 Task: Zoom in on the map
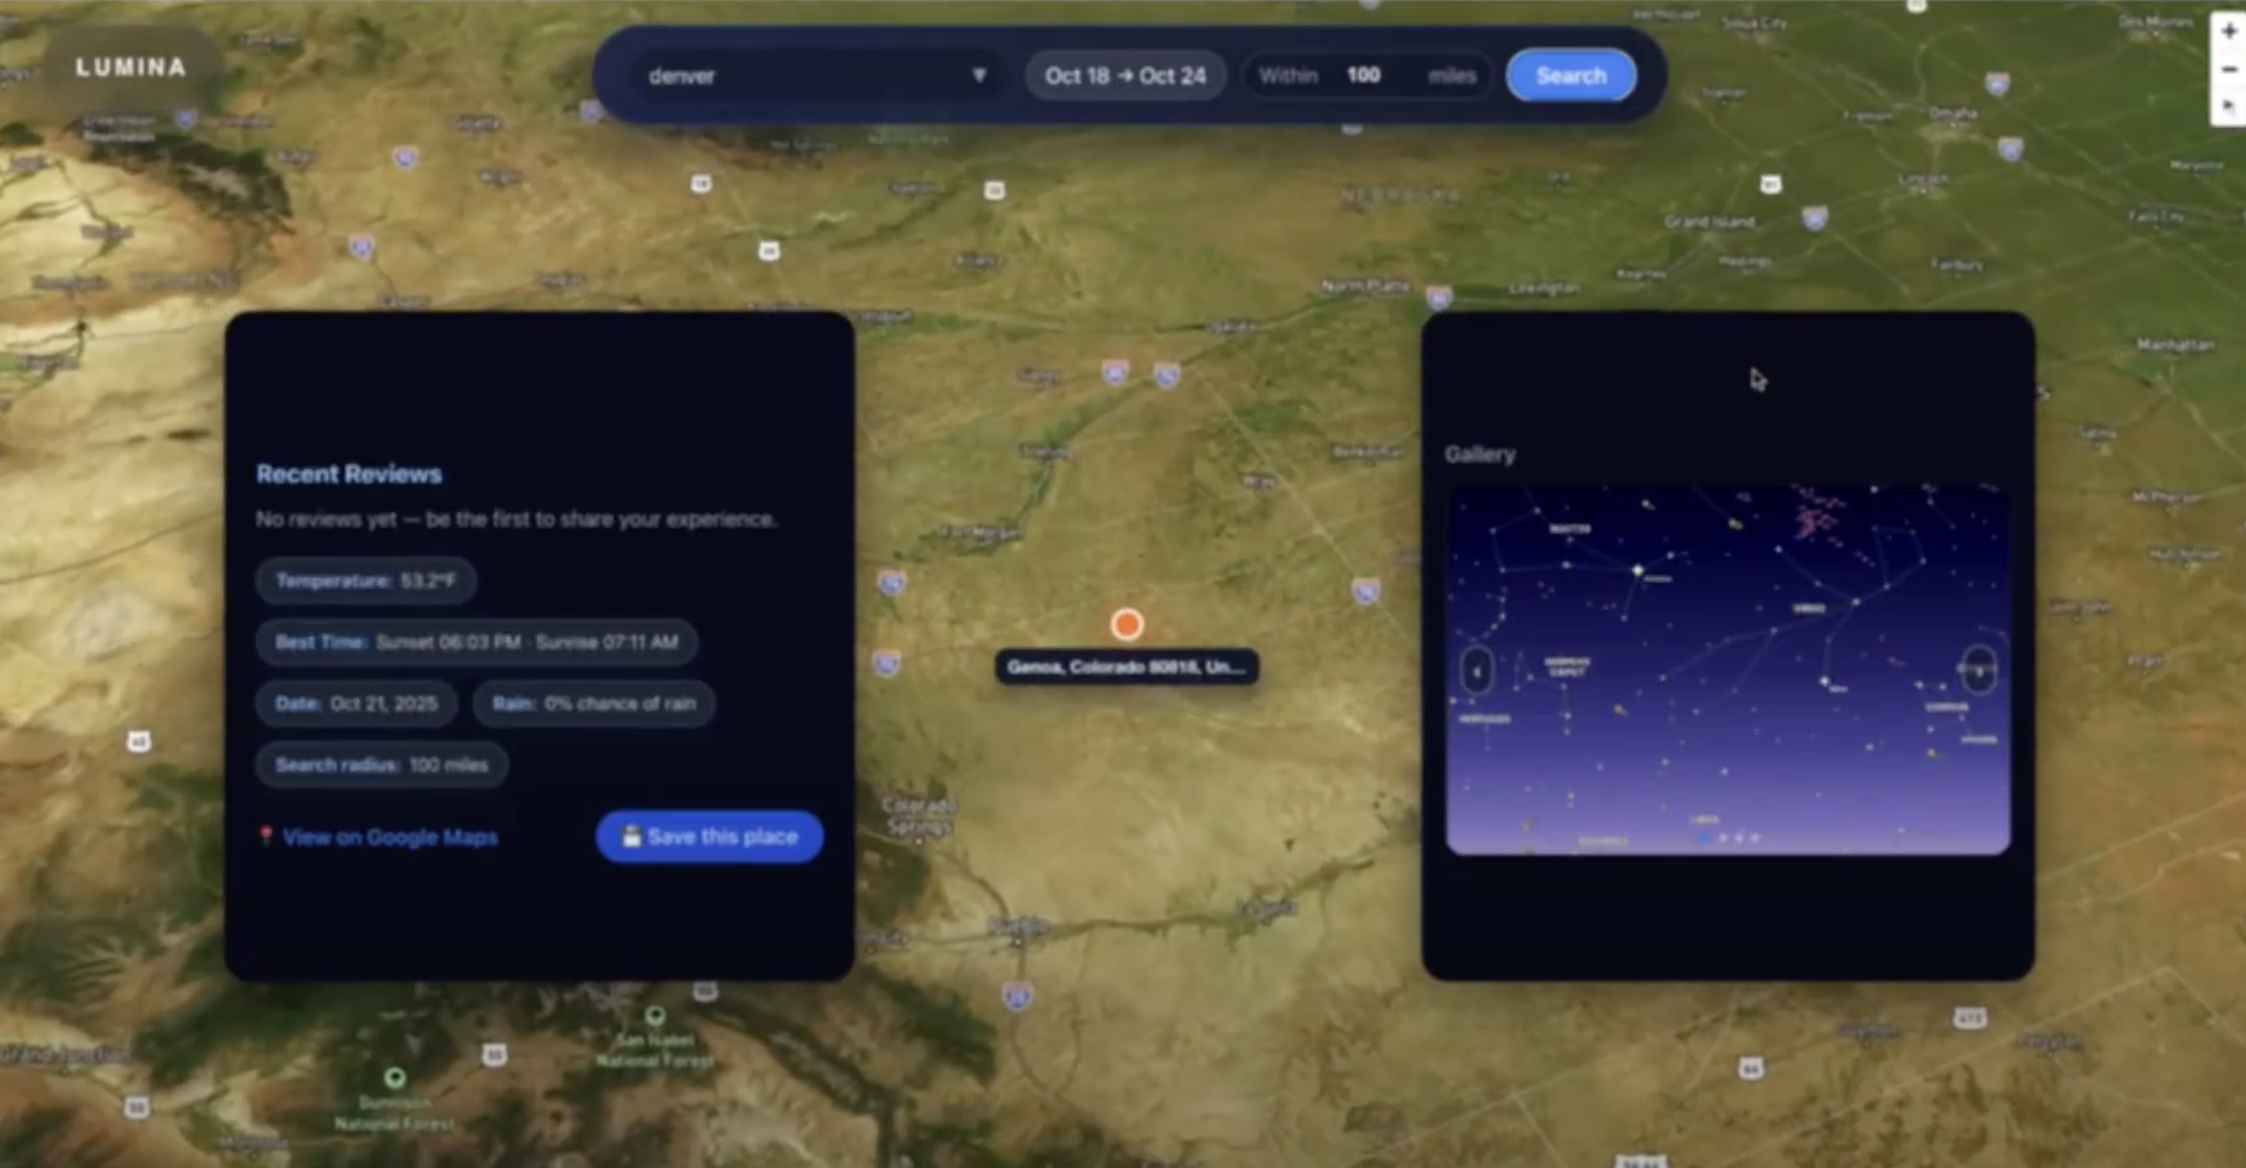2229,32
